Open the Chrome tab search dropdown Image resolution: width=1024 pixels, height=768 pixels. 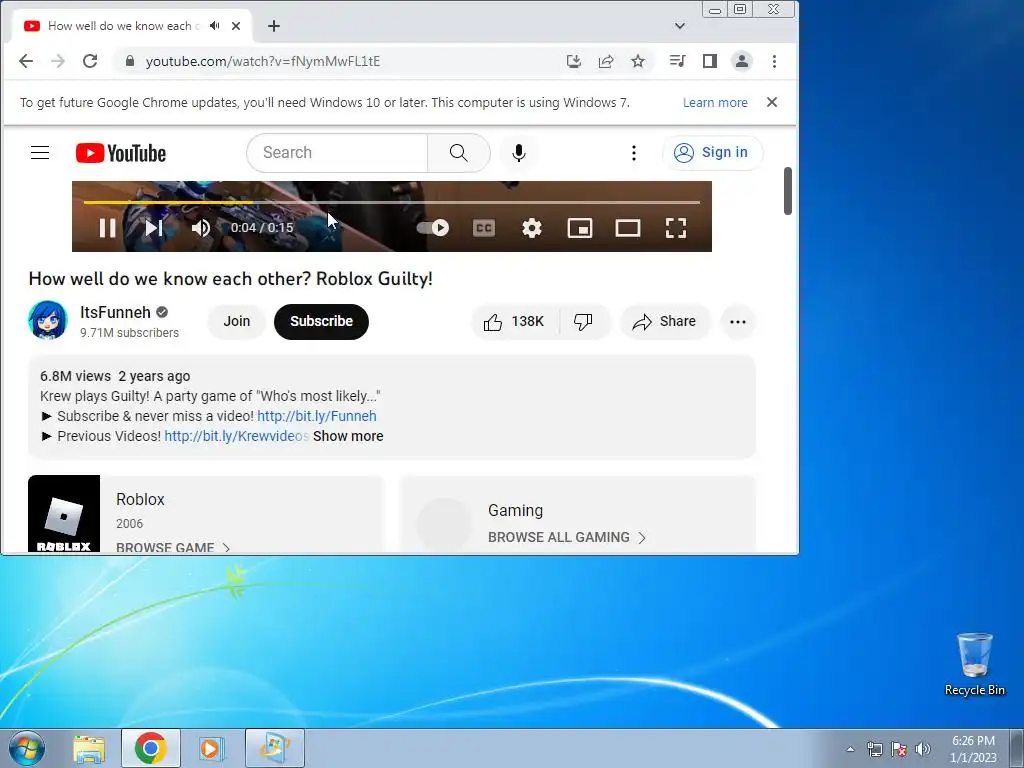(x=680, y=26)
